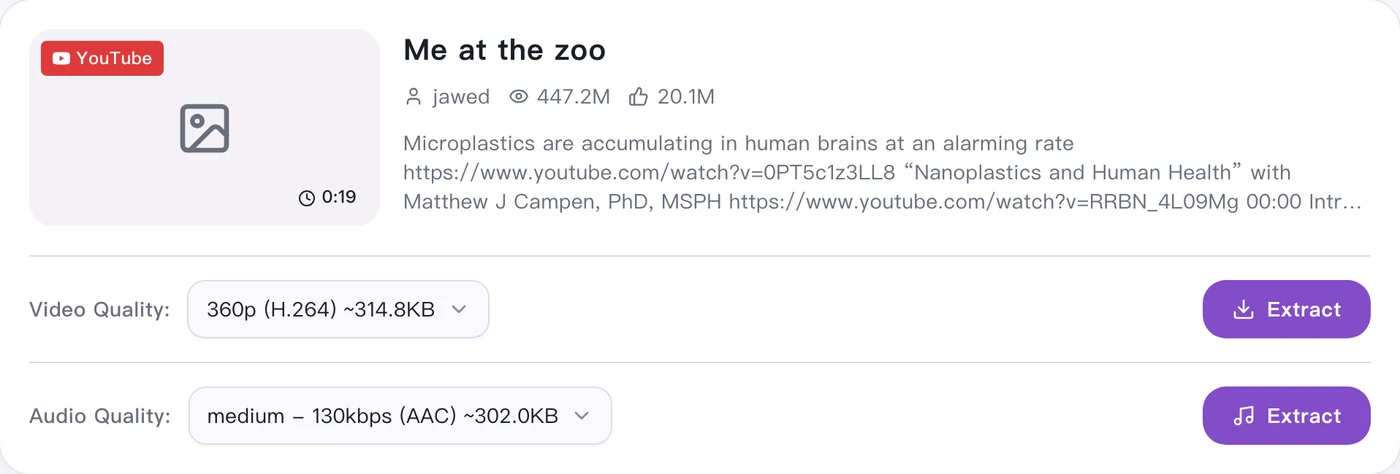Click the YouTube play logo in red badge
Image resolution: width=1400 pixels, height=474 pixels.
click(x=62, y=59)
